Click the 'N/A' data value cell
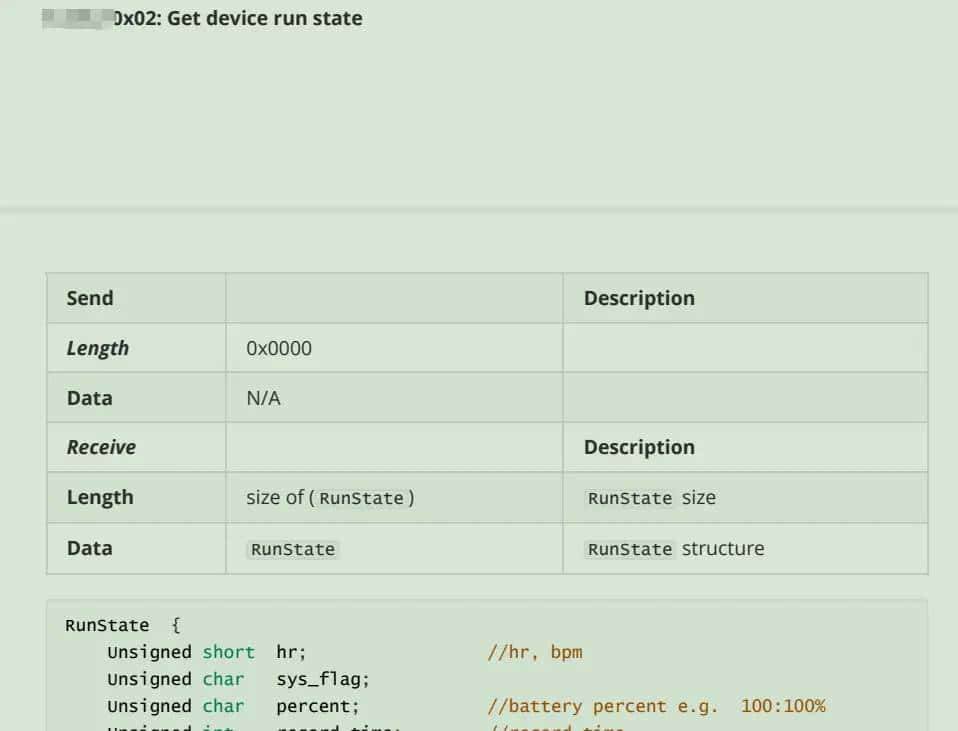 click(x=263, y=397)
